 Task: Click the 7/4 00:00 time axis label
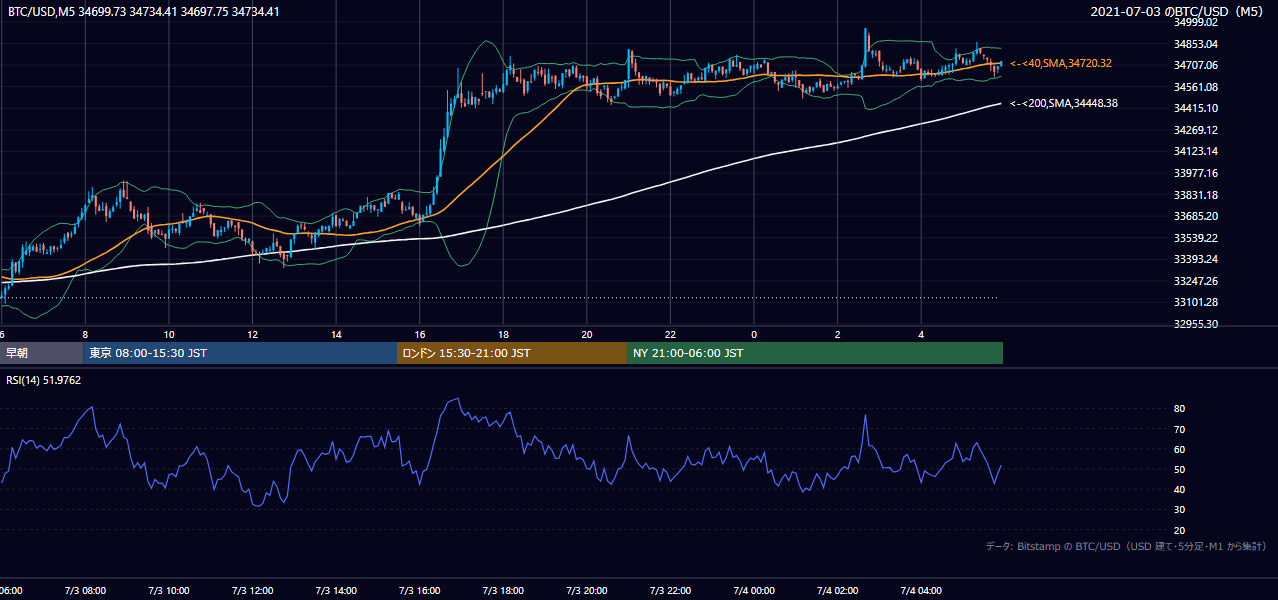753,591
